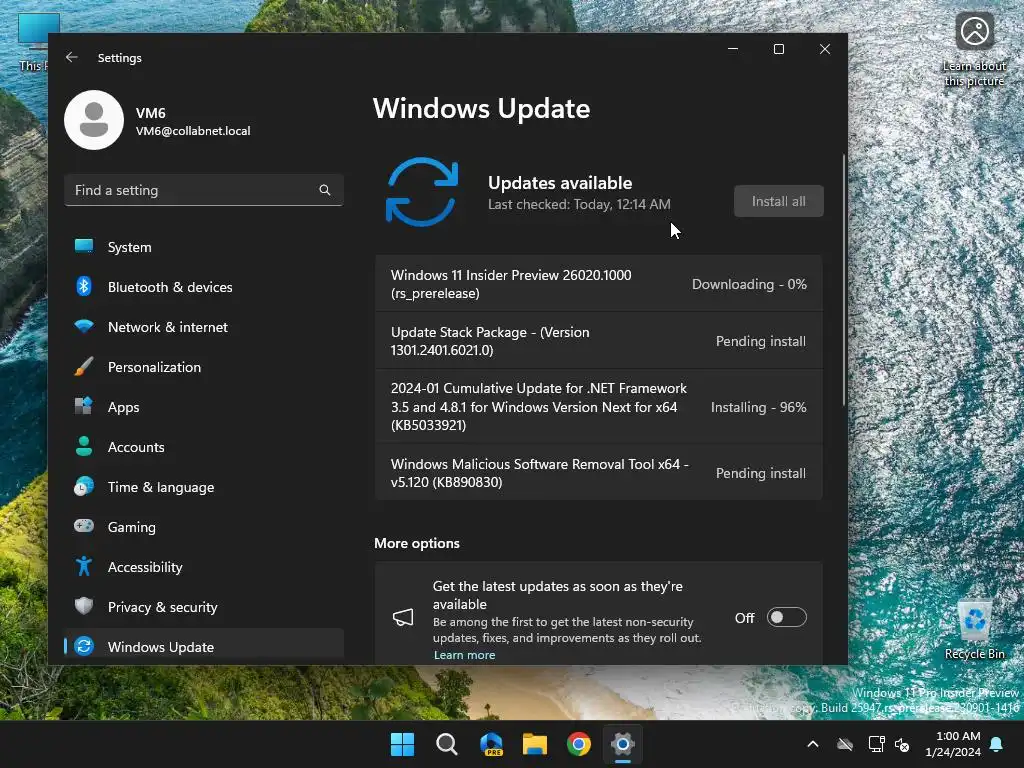
Task: Click the Windows Update sync icon in sidebar
Action: [x=84, y=646]
